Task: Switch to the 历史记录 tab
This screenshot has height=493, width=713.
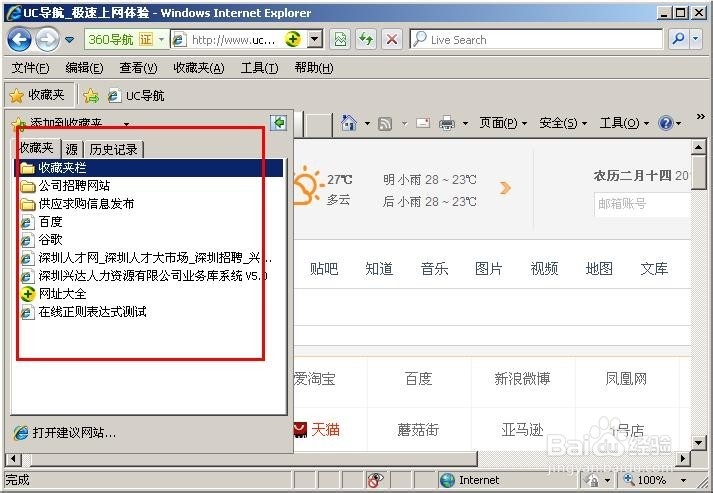Action: point(113,149)
